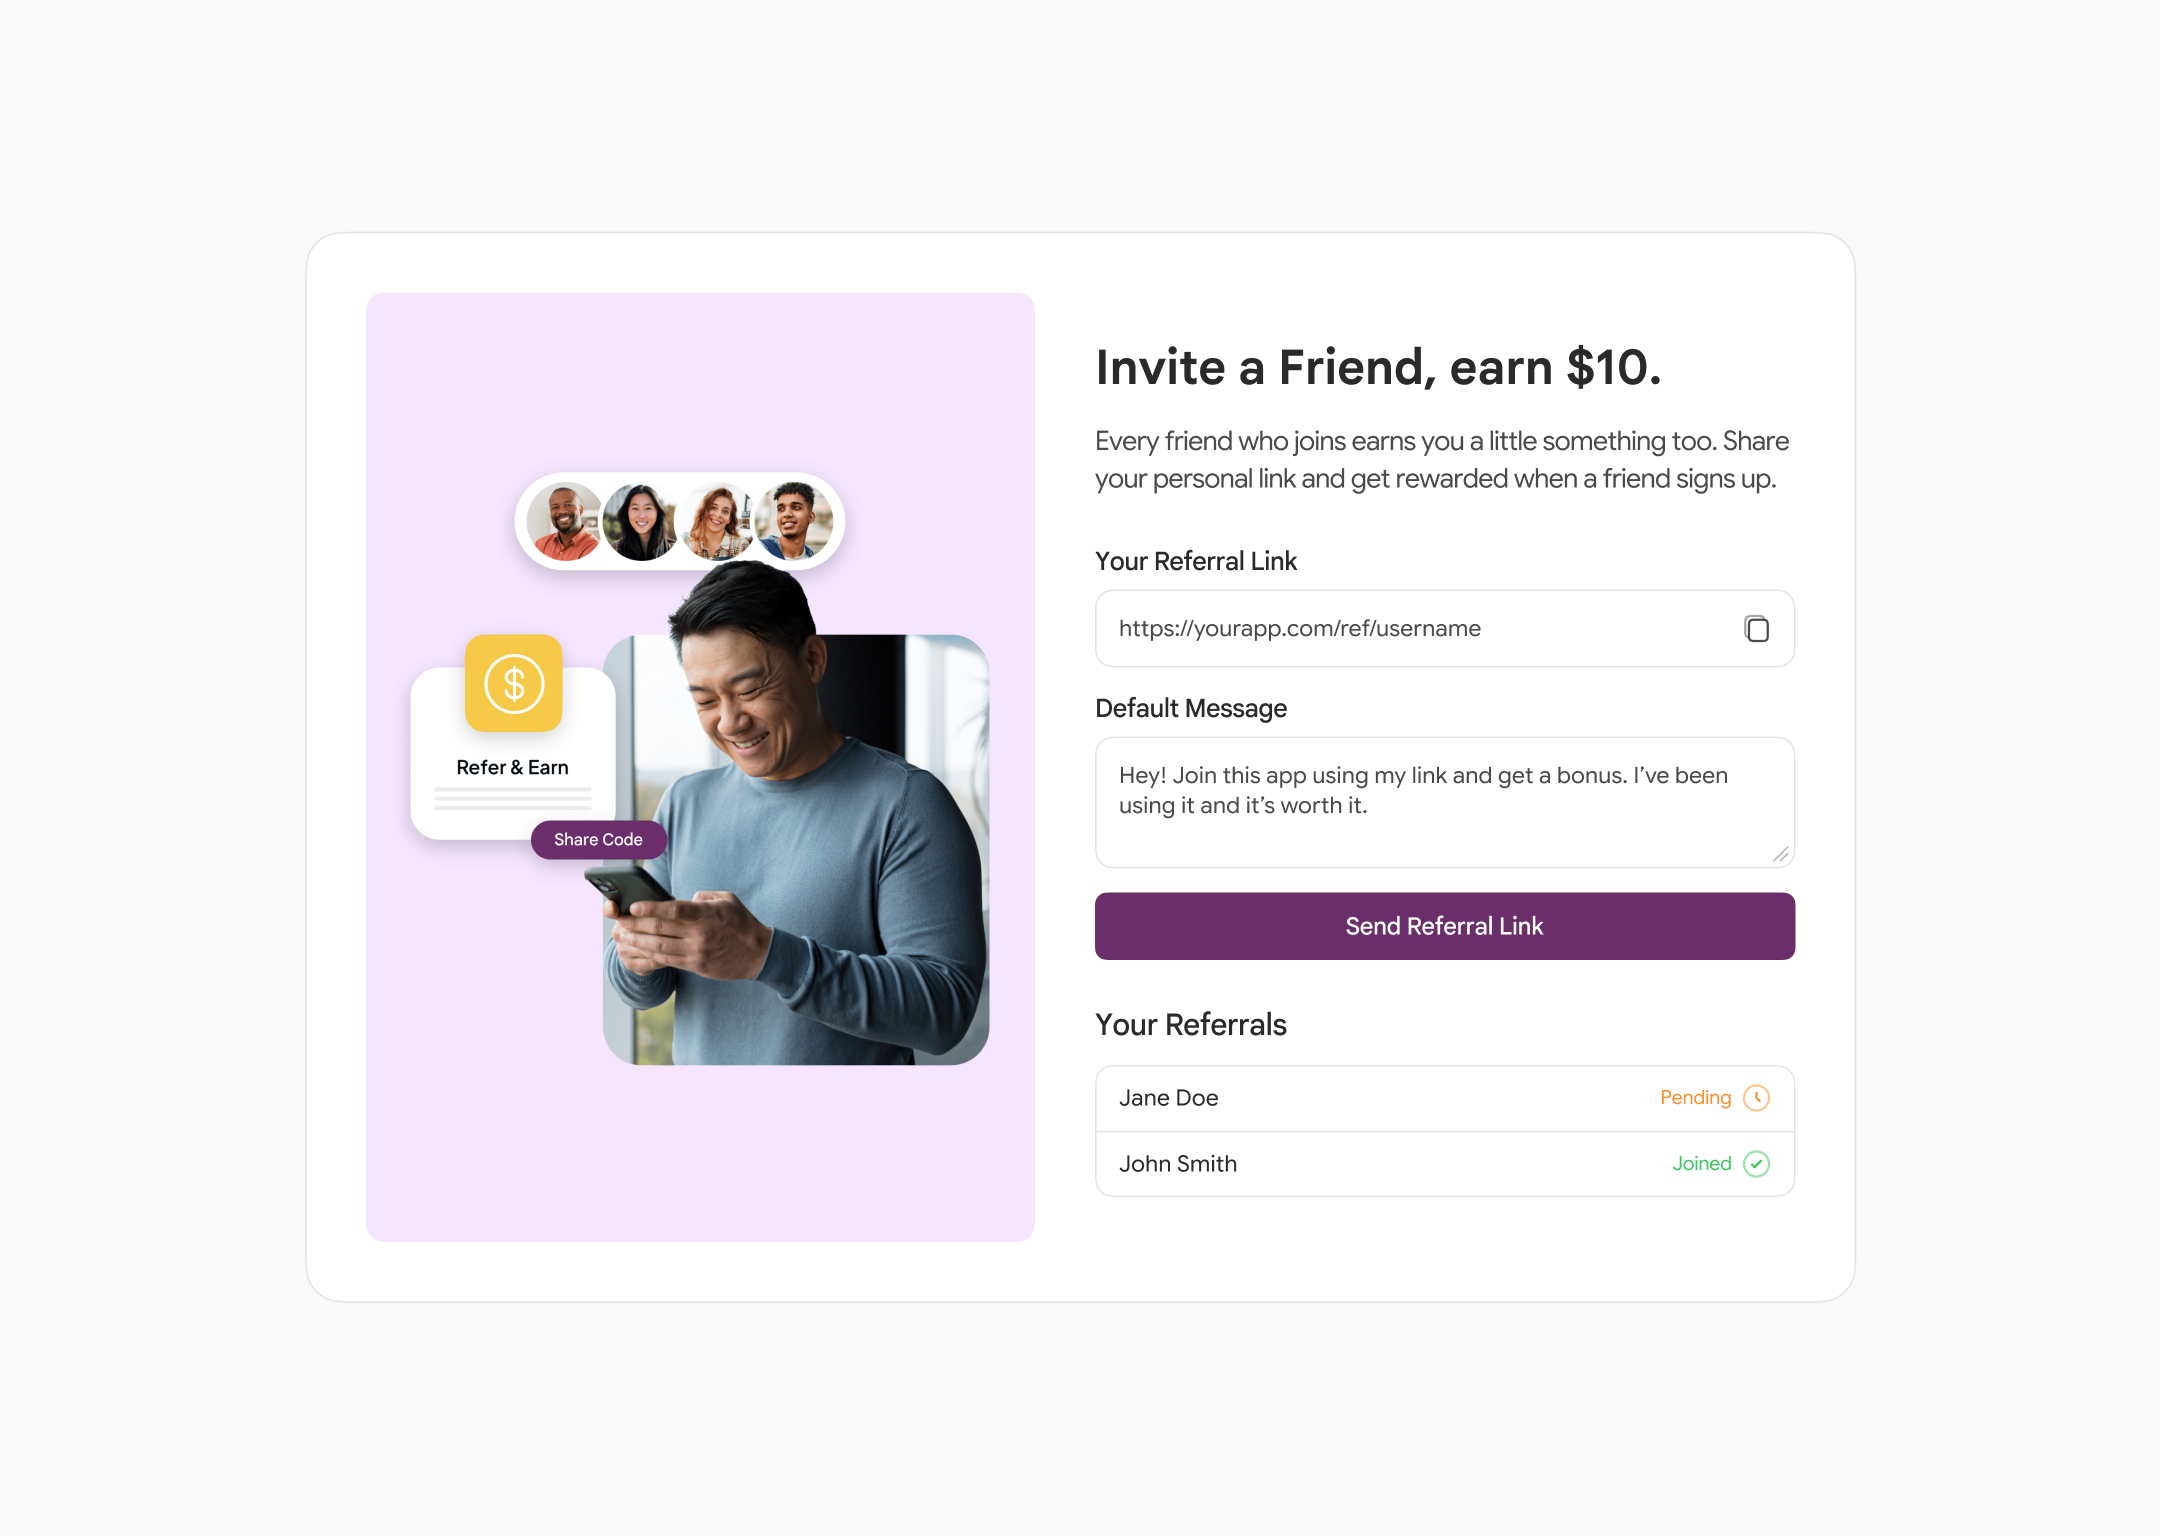Focus the referral link URL field
This screenshot has width=2160, height=1536.
pos(1445,629)
